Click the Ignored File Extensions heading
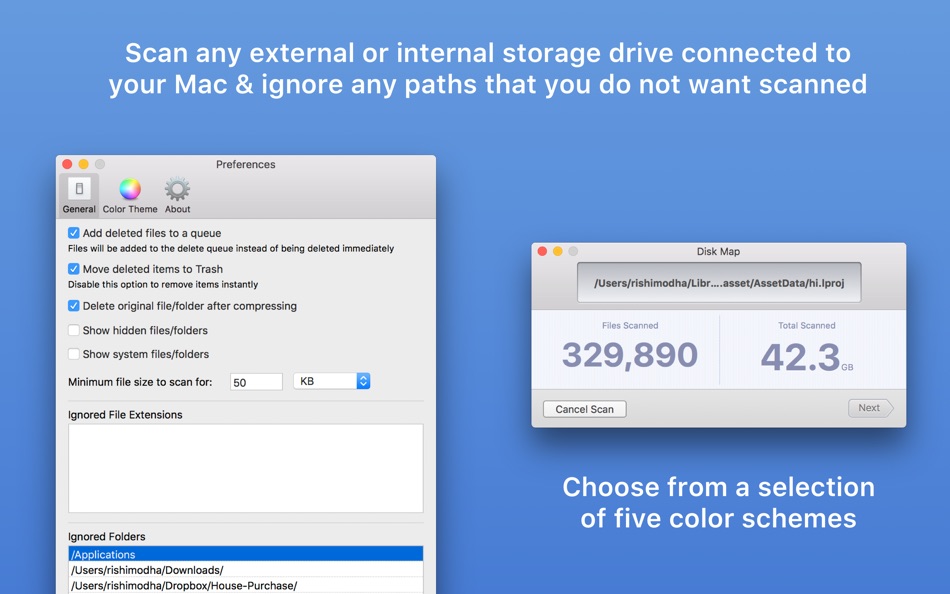Image resolution: width=950 pixels, height=594 pixels. pos(125,415)
